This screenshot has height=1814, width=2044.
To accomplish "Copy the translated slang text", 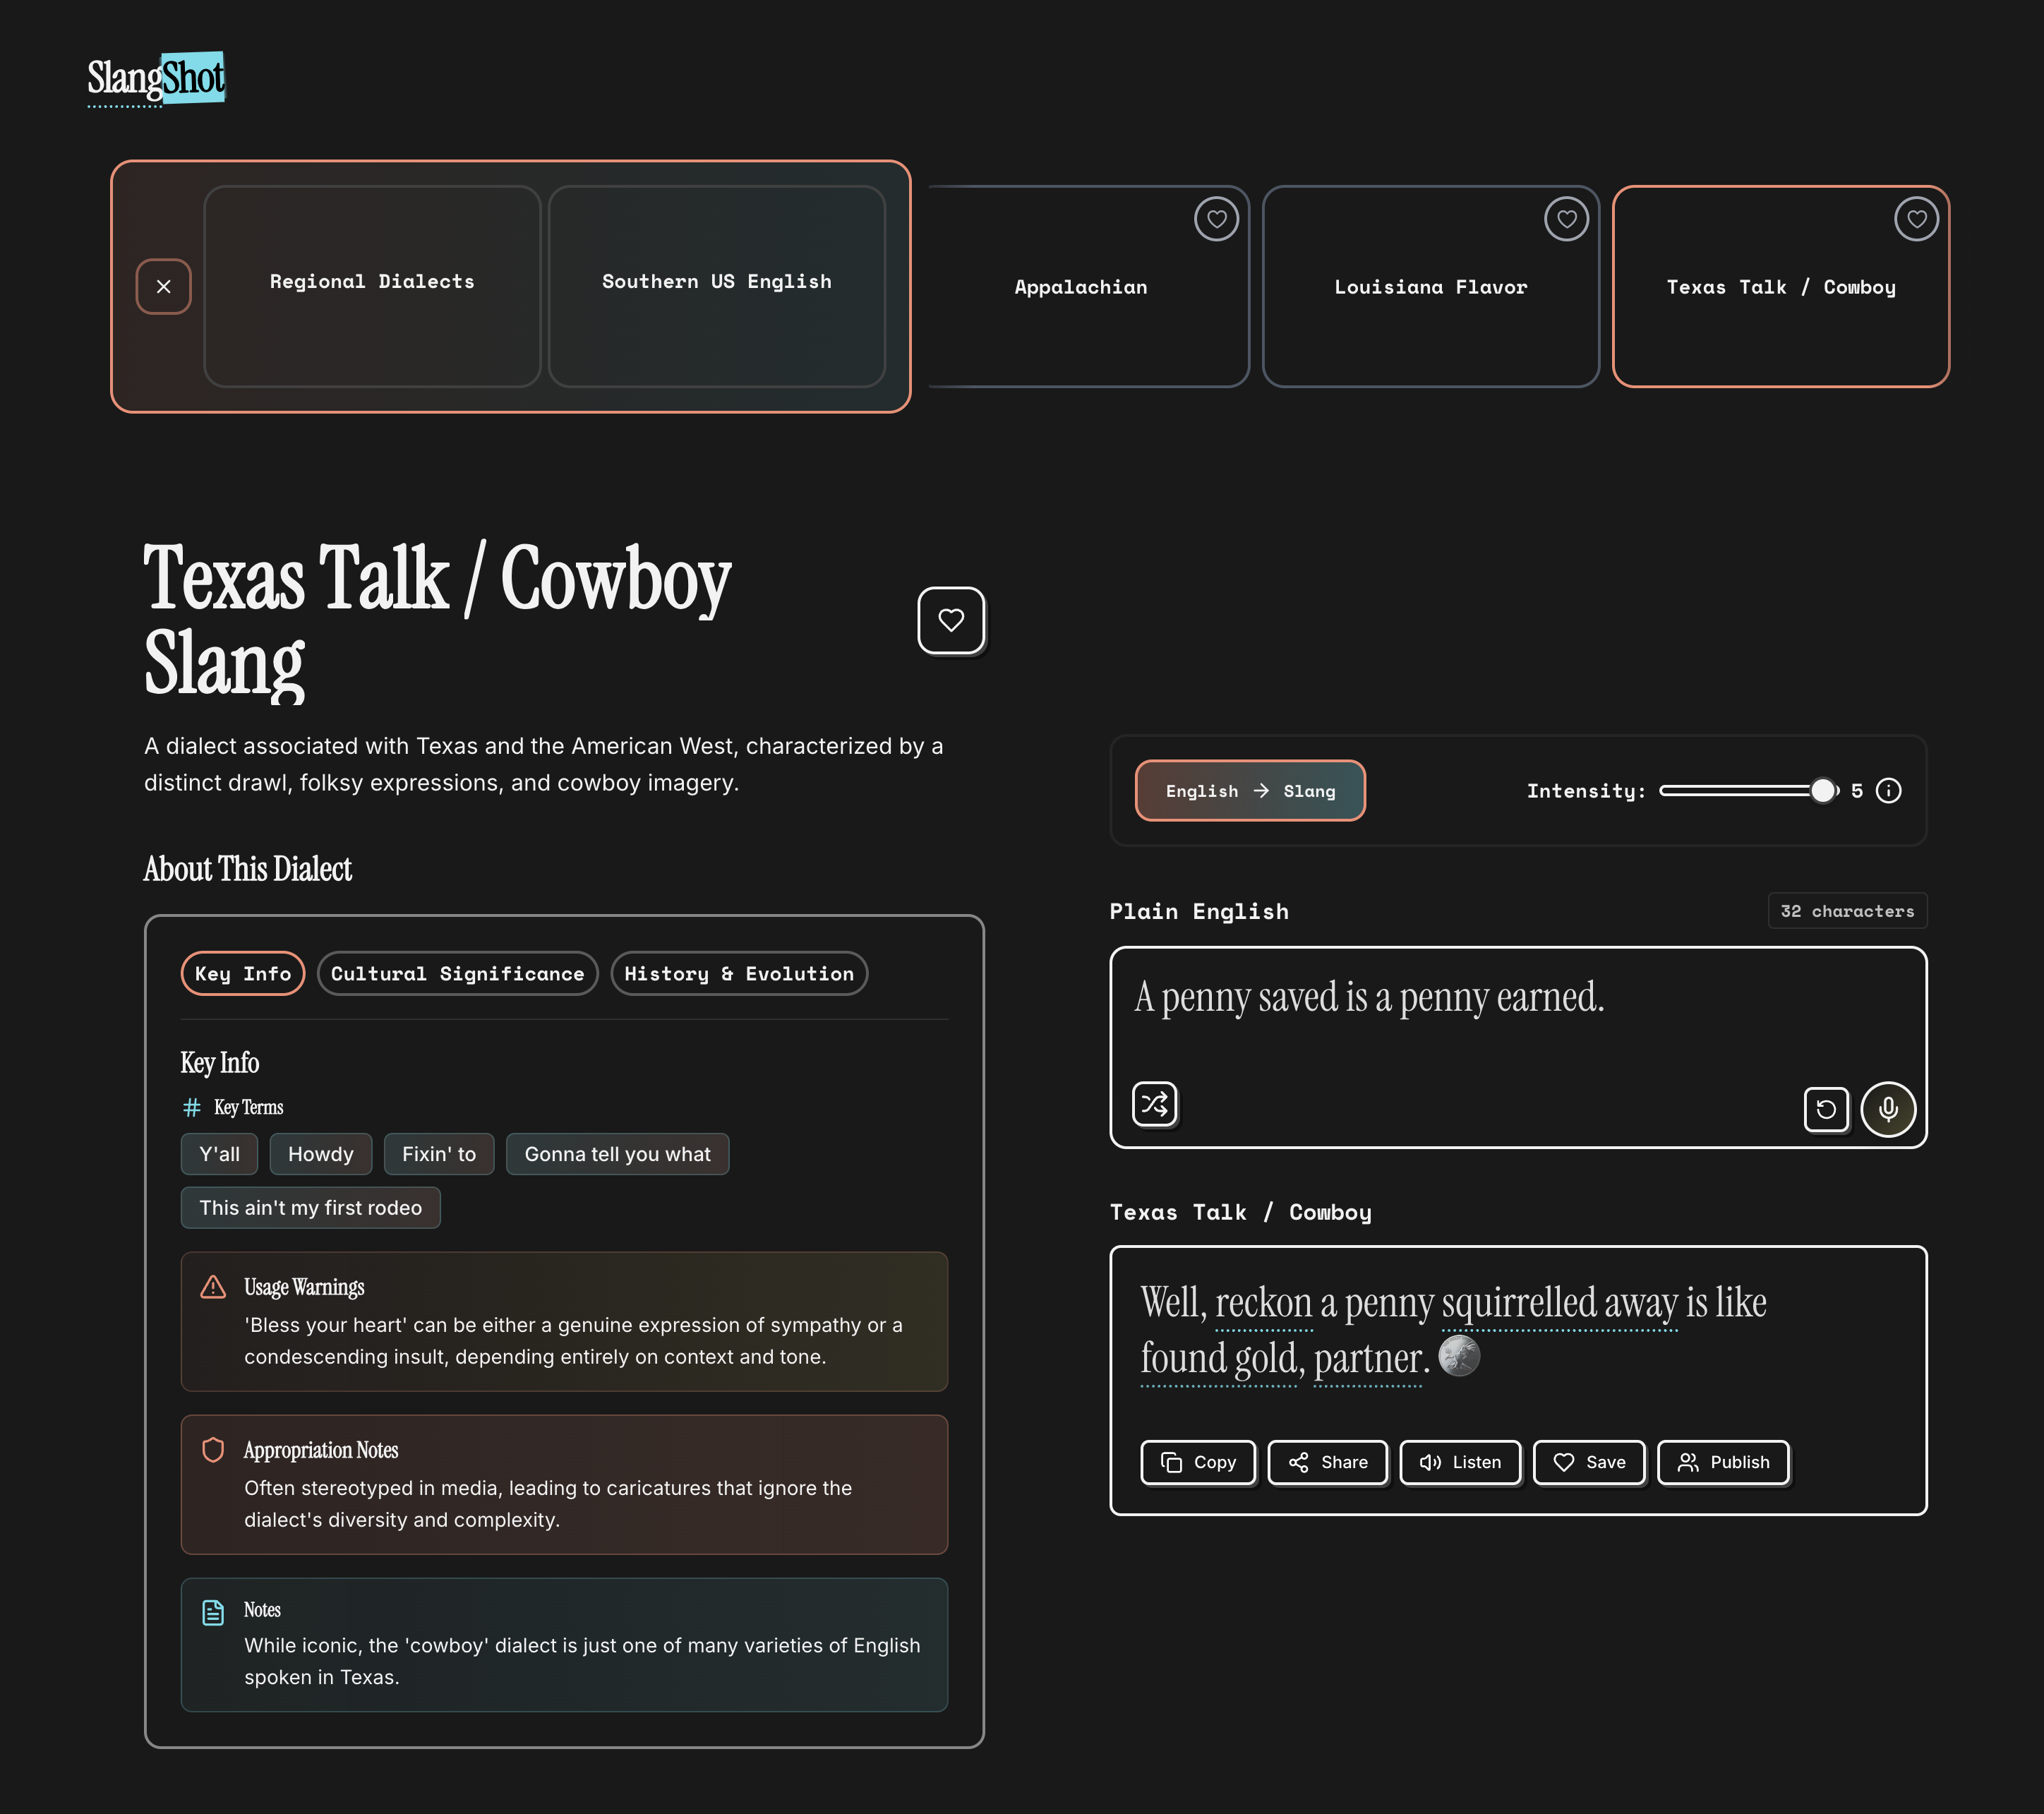I will tap(1198, 1462).
